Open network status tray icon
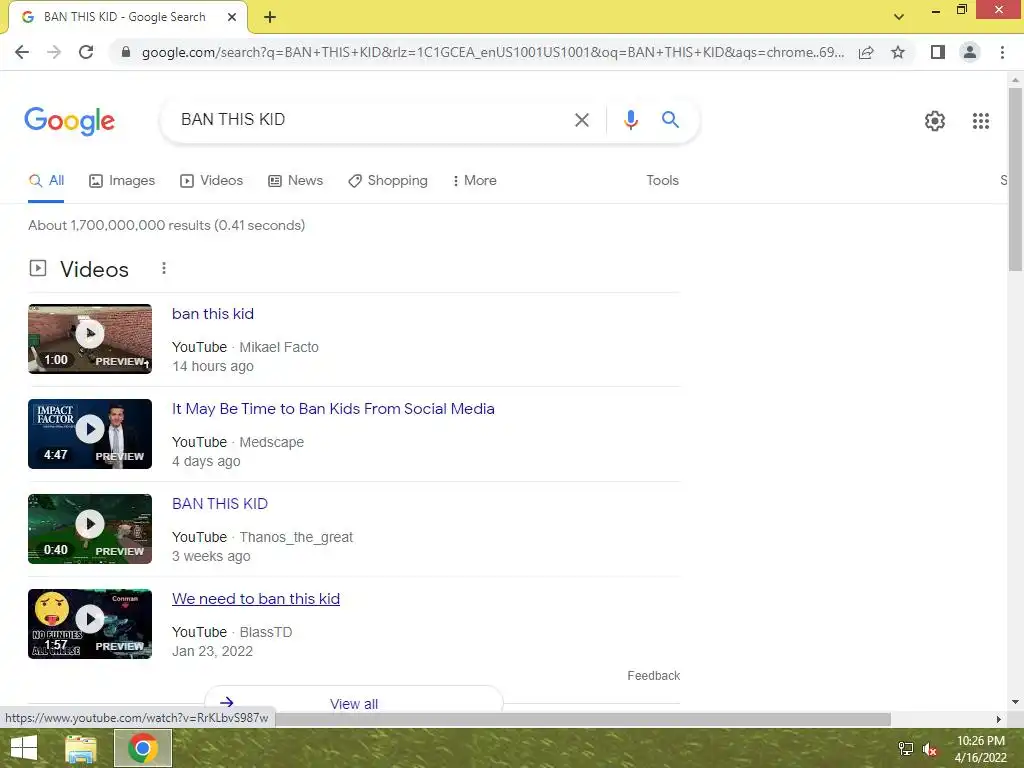1024x768 pixels. (905, 749)
